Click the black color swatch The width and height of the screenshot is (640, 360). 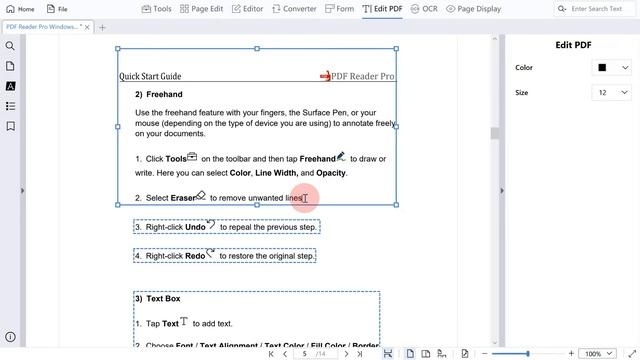pos(602,68)
